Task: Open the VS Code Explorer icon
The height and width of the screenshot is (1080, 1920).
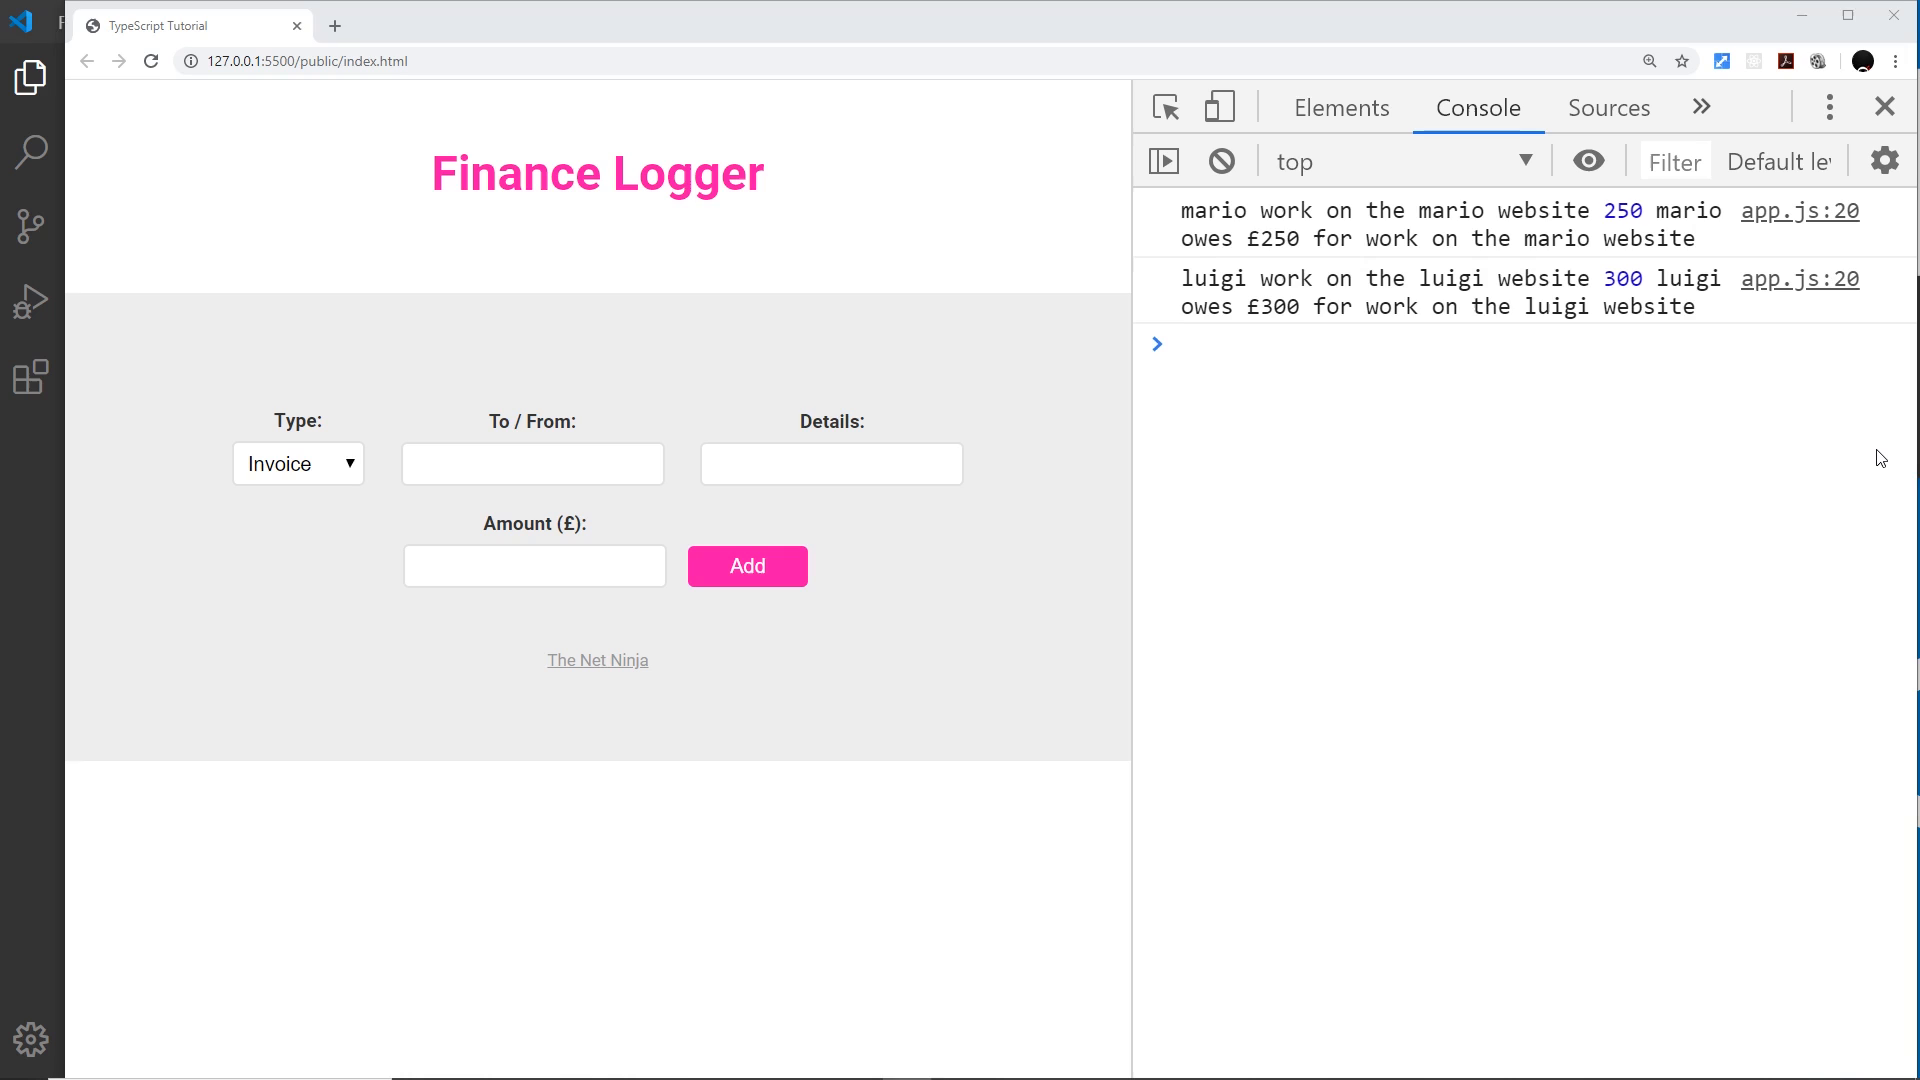Action: pyautogui.click(x=31, y=77)
